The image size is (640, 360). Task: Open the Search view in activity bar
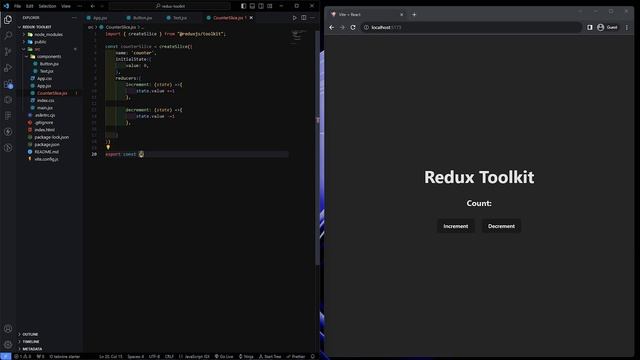[x=8, y=36]
